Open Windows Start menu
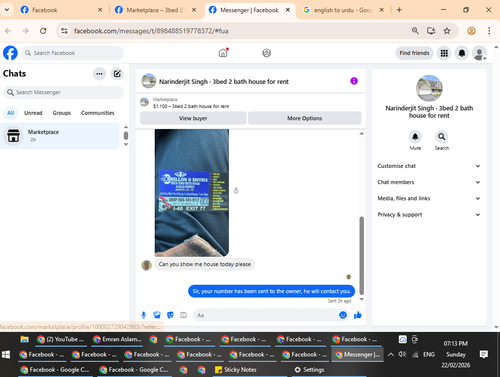Screen dimensions: 500x377 pyautogui.click(x=6, y=355)
